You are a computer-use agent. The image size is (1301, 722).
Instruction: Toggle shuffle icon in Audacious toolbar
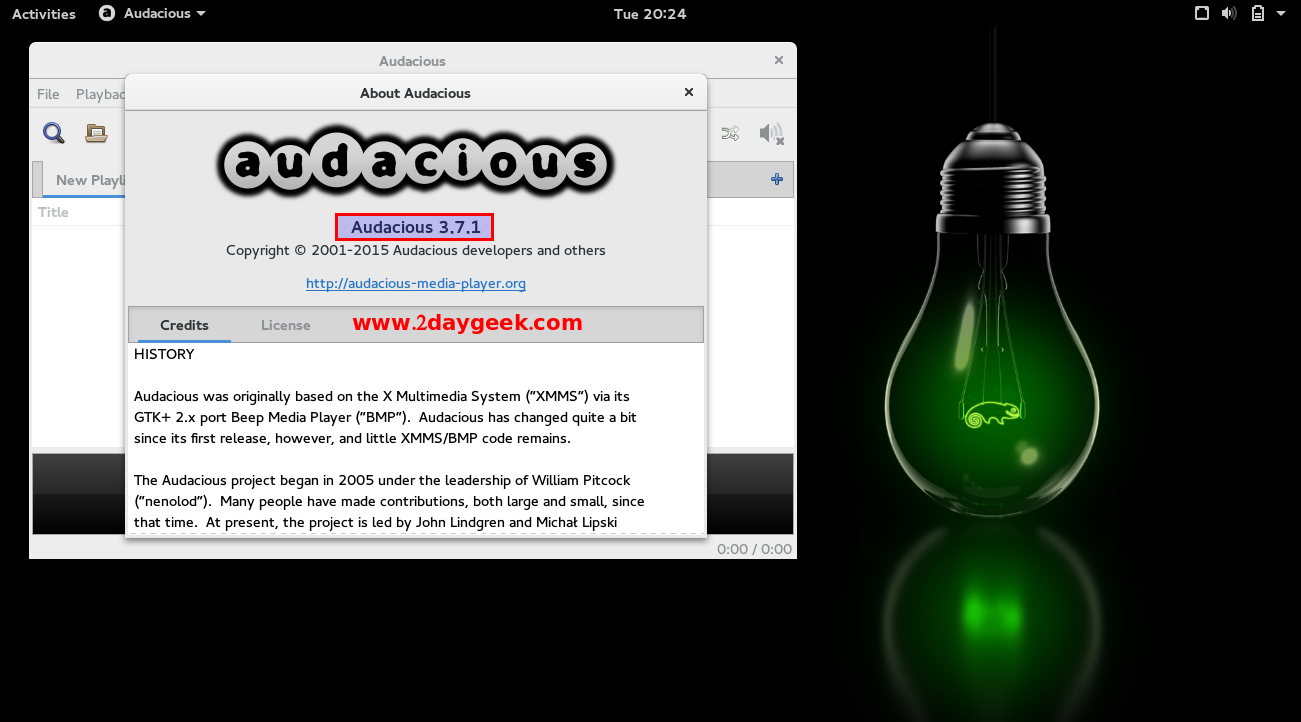[x=730, y=134]
